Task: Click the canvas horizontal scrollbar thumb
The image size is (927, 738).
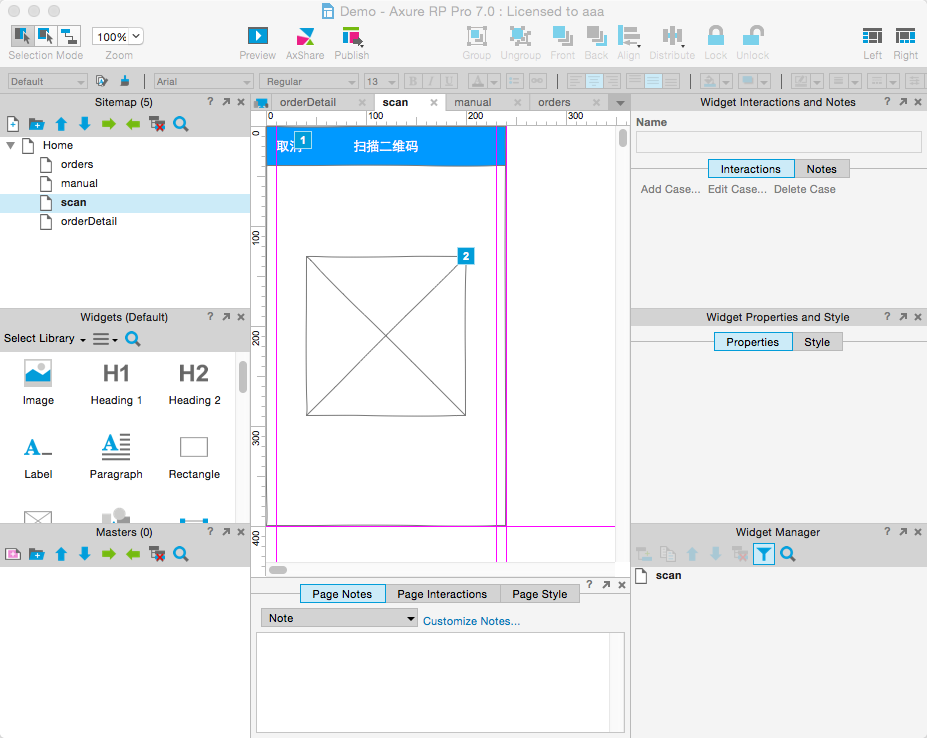Action: click(278, 570)
